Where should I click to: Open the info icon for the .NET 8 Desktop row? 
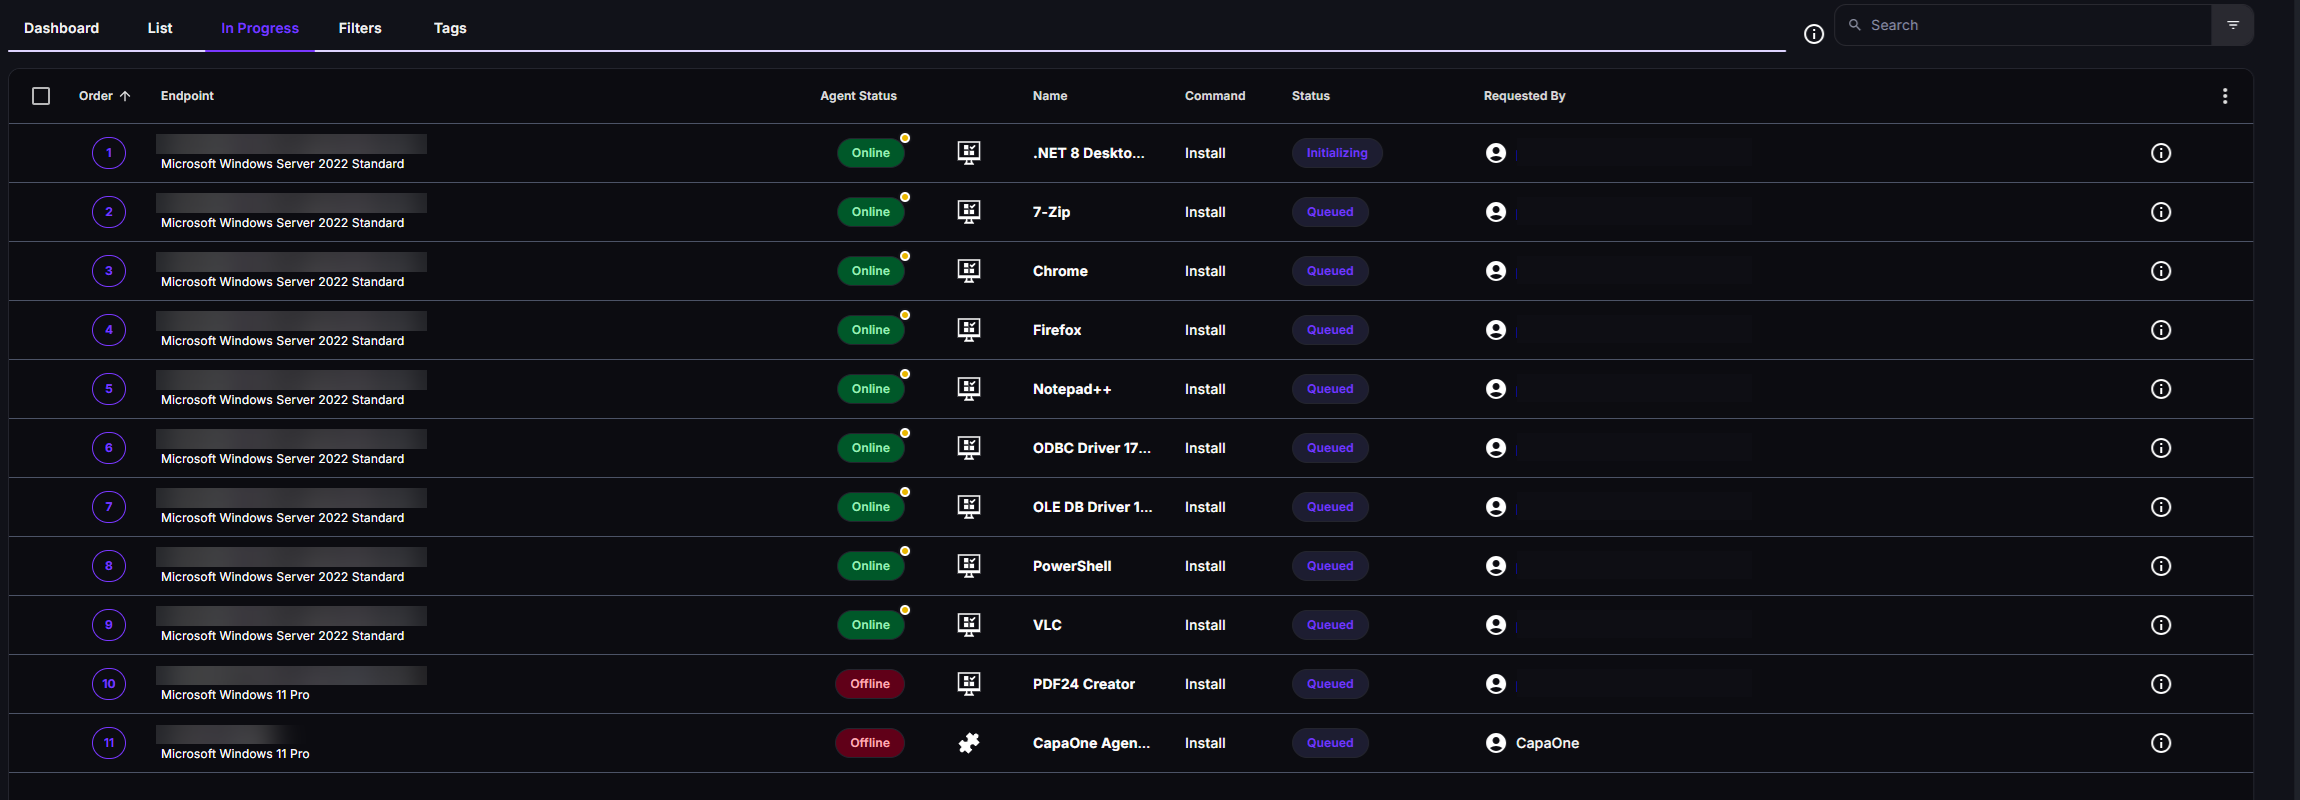tap(2161, 153)
